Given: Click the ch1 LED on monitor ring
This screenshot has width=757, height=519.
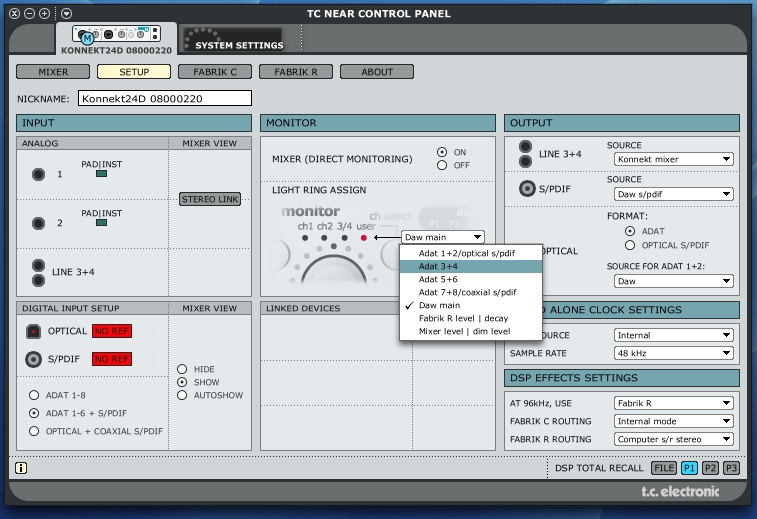Looking at the screenshot, I should pos(305,238).
